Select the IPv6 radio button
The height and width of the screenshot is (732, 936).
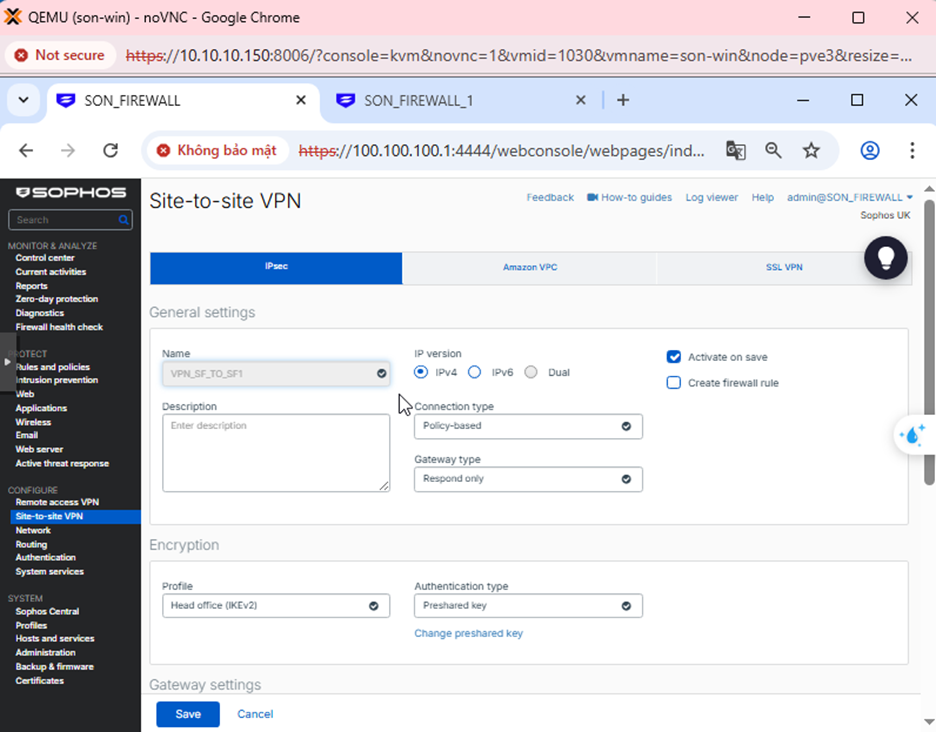475,372
